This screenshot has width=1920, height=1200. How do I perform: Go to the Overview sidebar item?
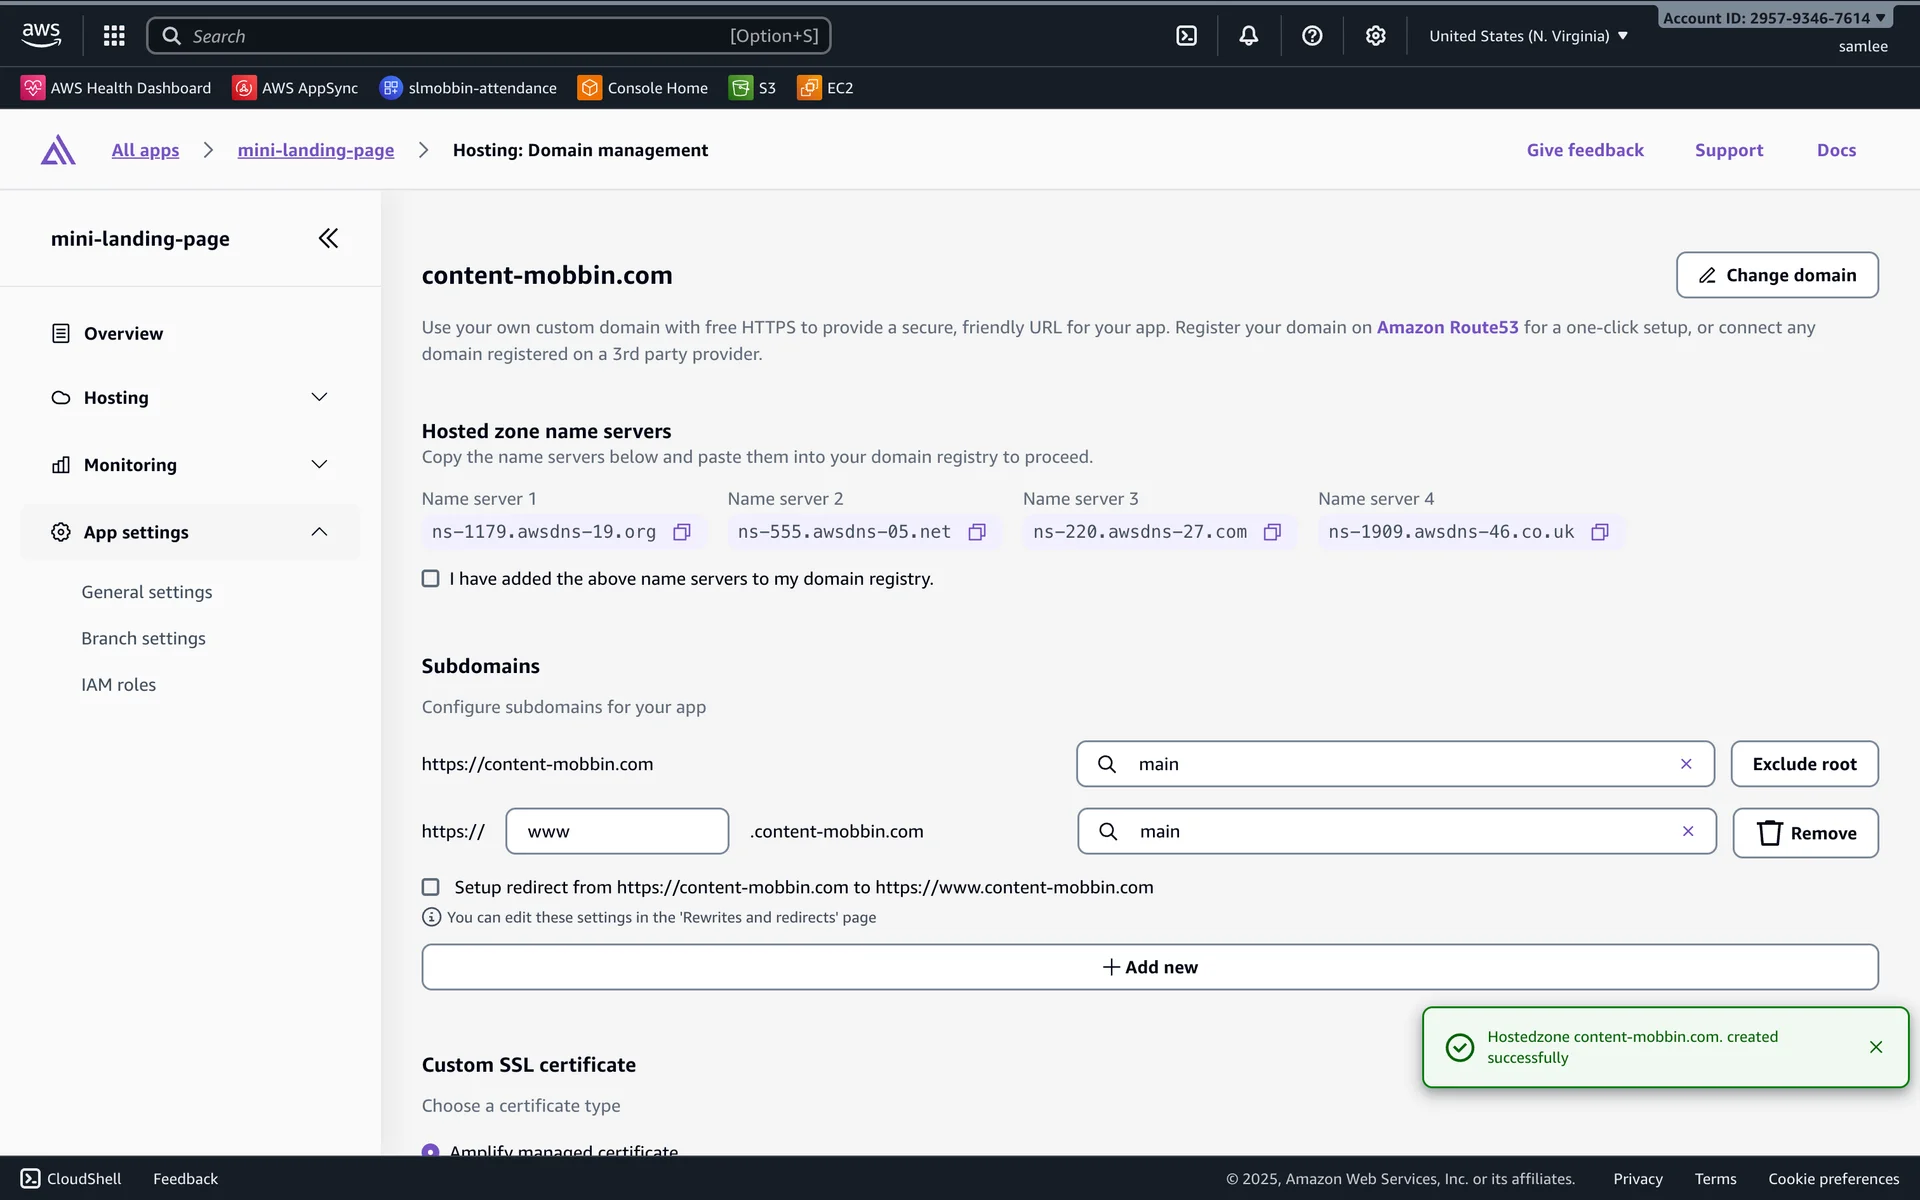click(123, 333)
